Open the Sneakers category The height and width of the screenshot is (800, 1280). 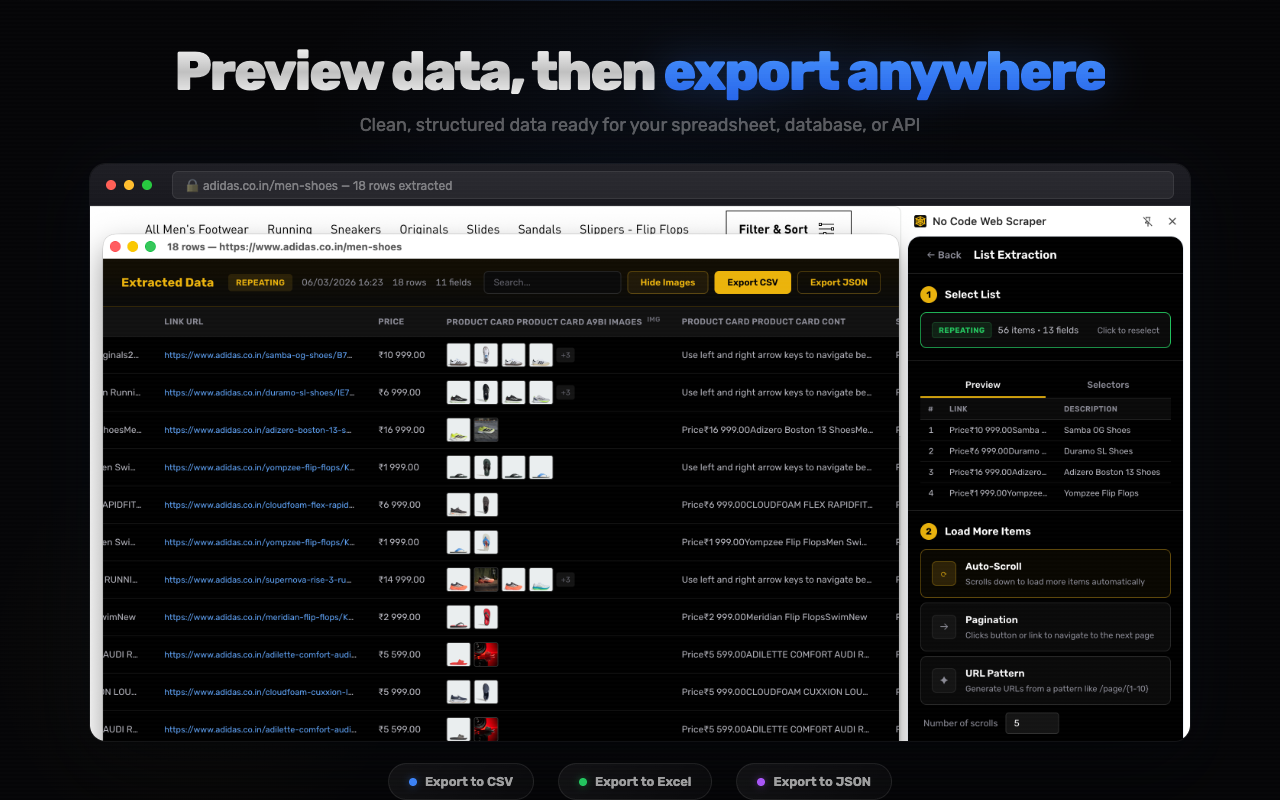tap(356, 229)
